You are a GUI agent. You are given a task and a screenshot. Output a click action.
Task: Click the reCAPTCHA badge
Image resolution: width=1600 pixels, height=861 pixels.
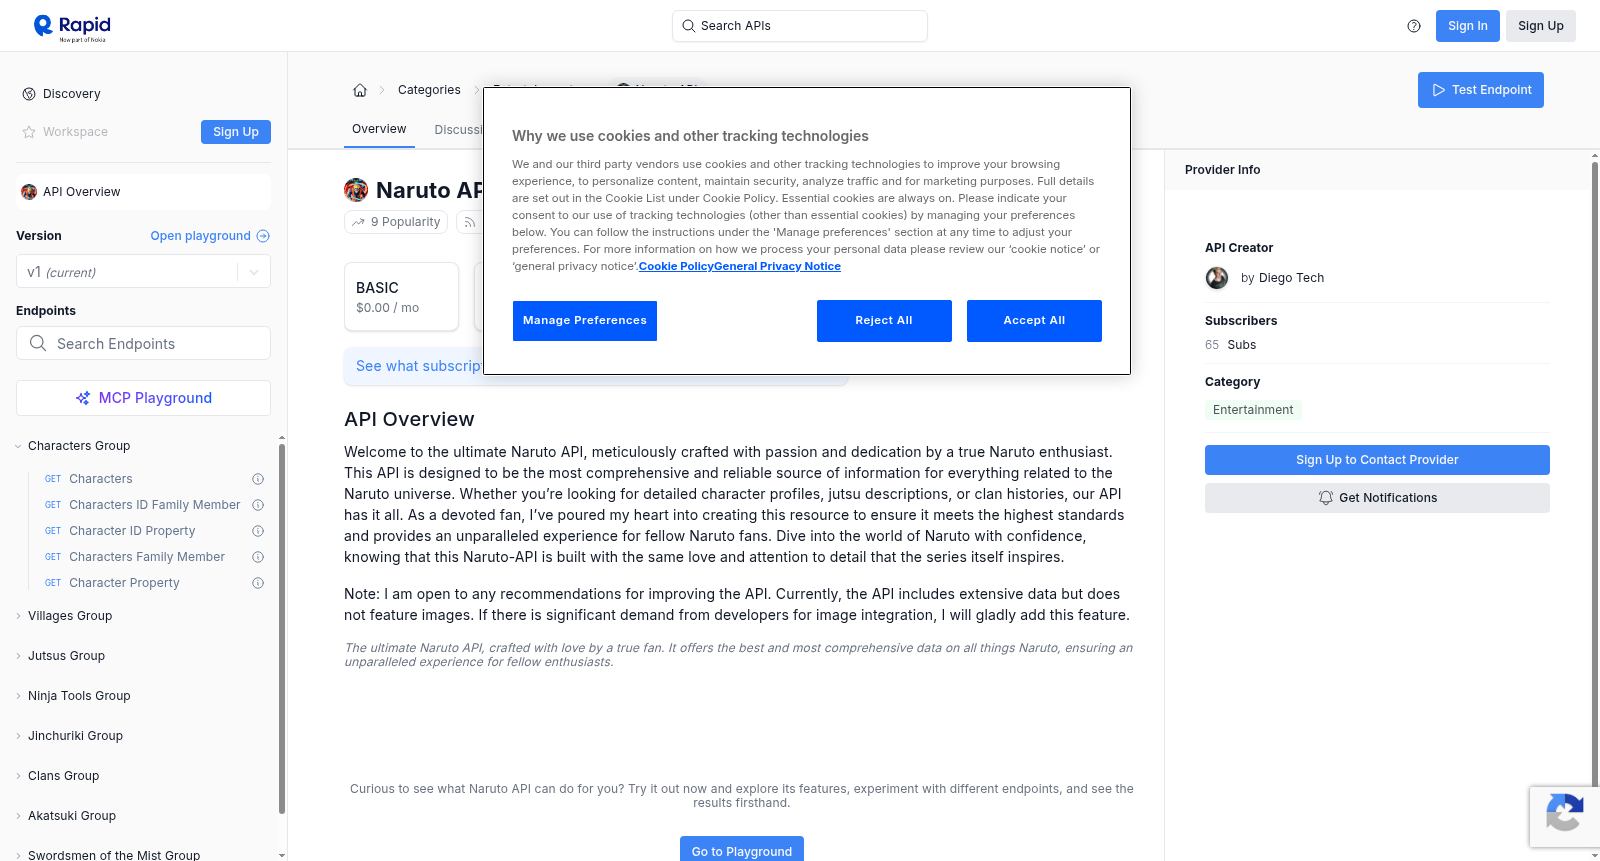tap(1564, 817)
